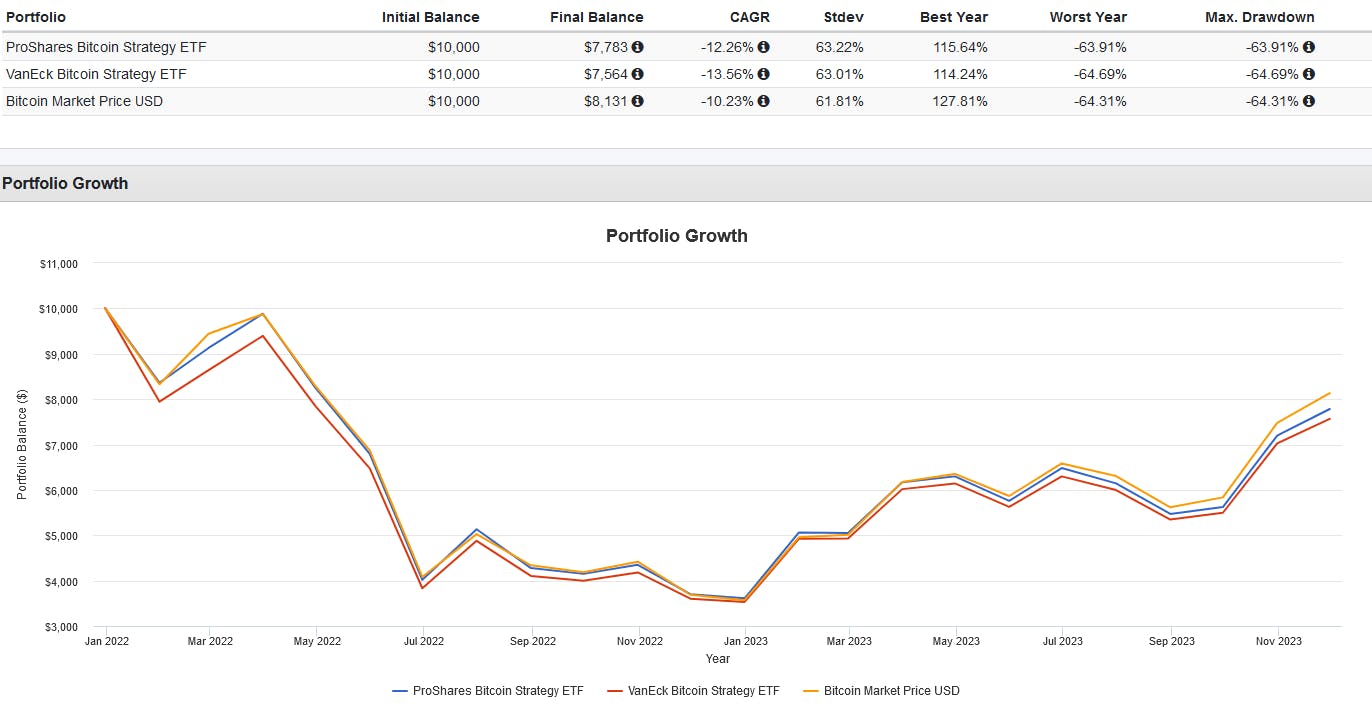Screen dimensions: 1372x706
Task: Open info icon next to -10.23% CAGR
Action: (764, 101)
